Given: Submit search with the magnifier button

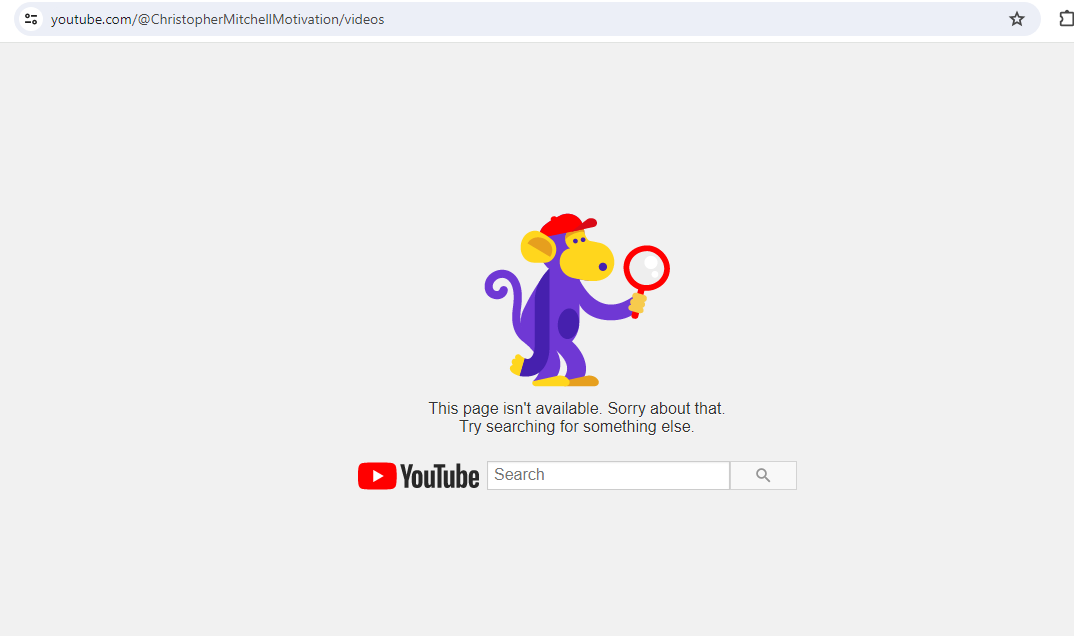Looking at the screenshot, I should 763,475.
